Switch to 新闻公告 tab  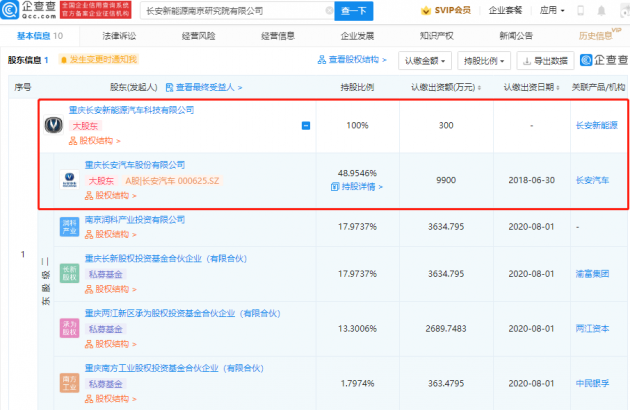click(516, 36)
